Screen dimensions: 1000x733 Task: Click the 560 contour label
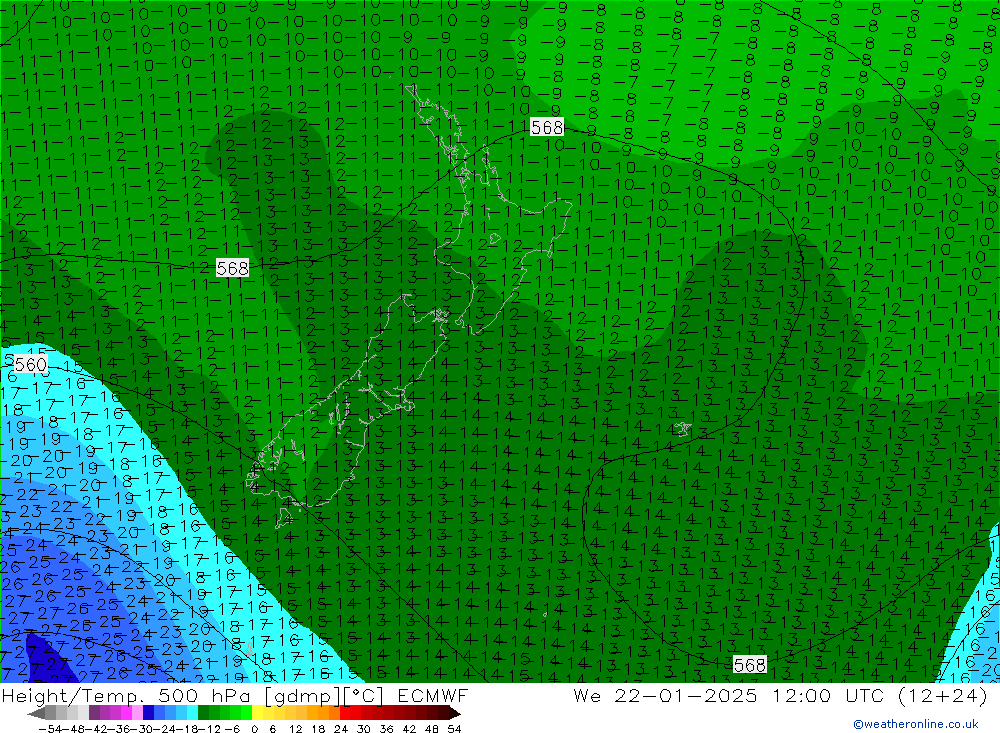coord(30,364)
